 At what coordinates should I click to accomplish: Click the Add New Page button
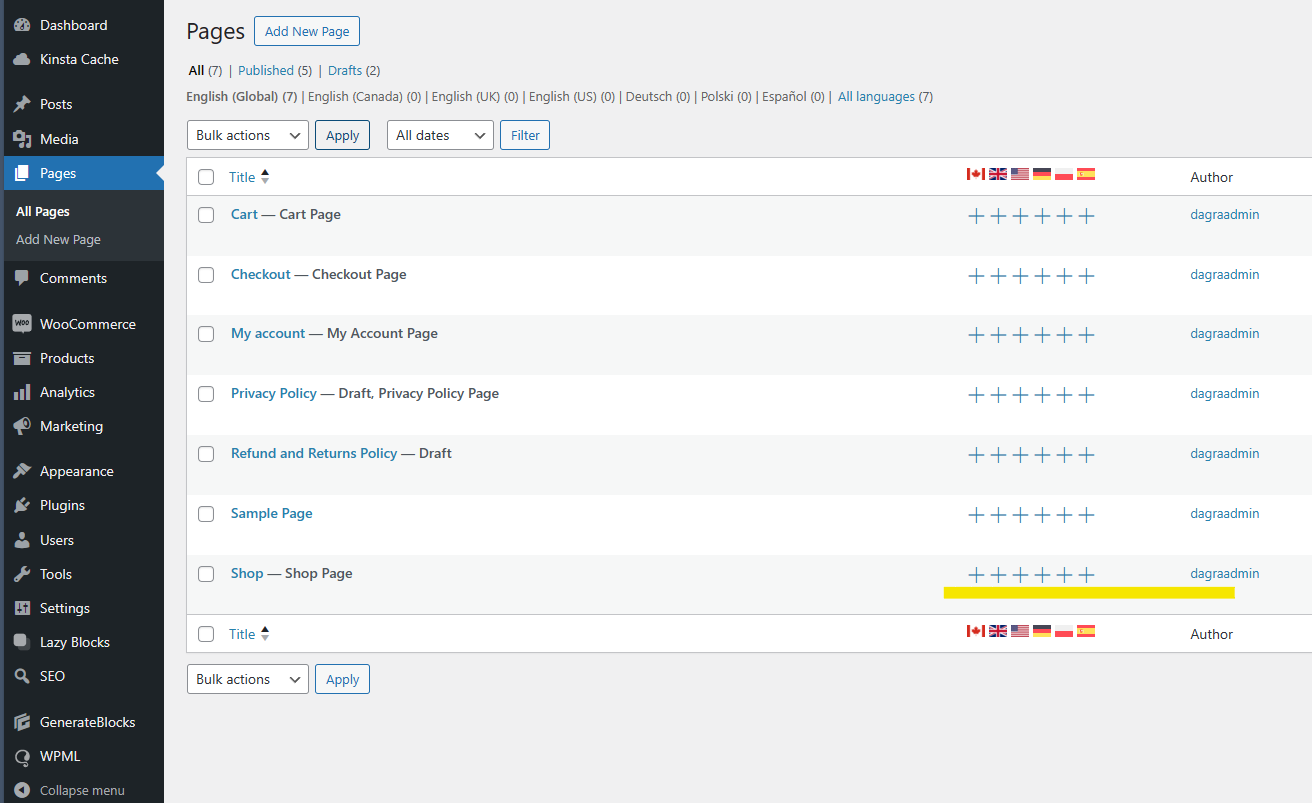[x=307, y=31]
